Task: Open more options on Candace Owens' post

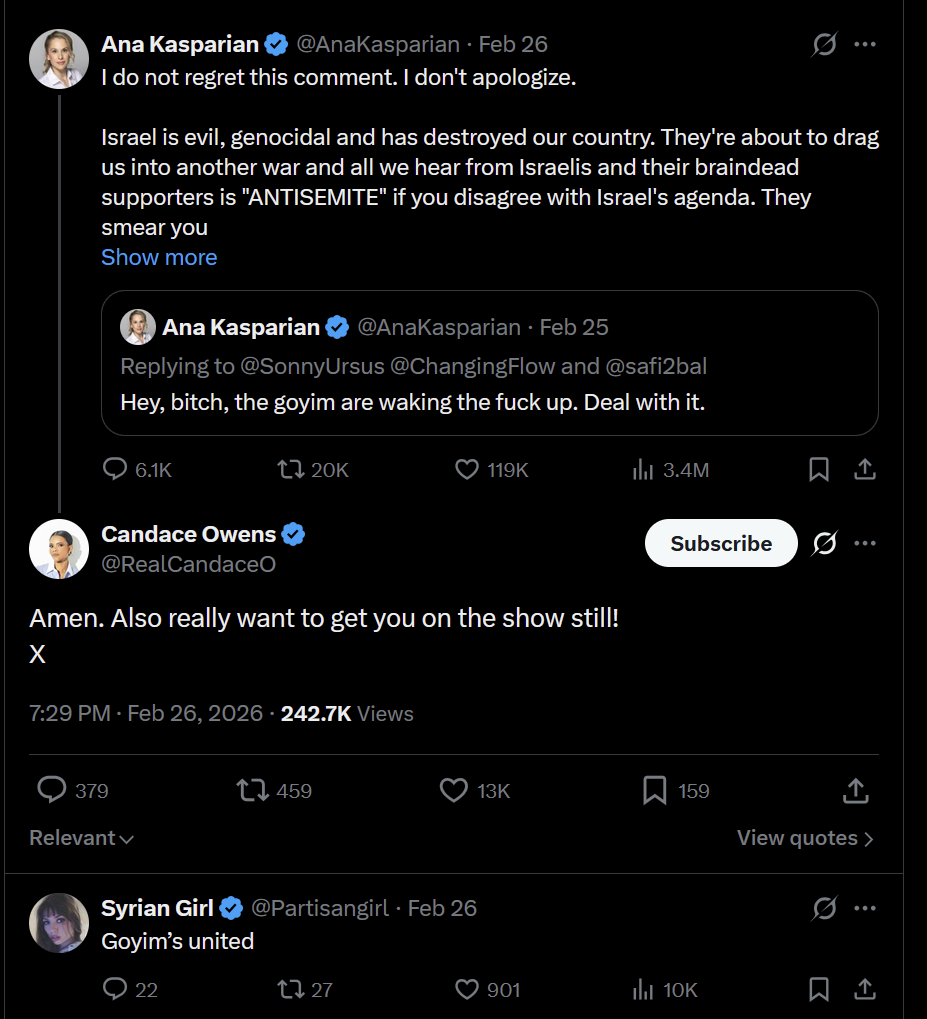Action: click(865, 543)
